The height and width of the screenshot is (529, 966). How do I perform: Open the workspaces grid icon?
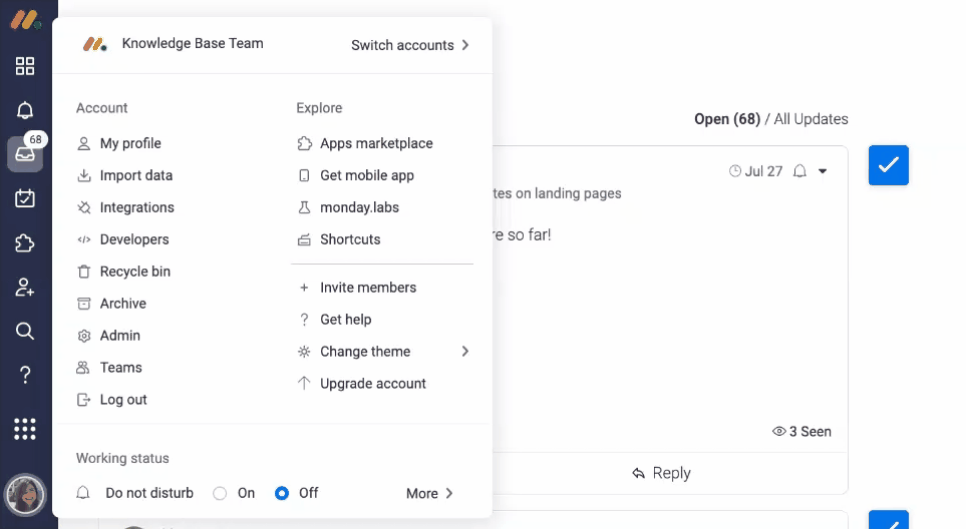(25, 66)
